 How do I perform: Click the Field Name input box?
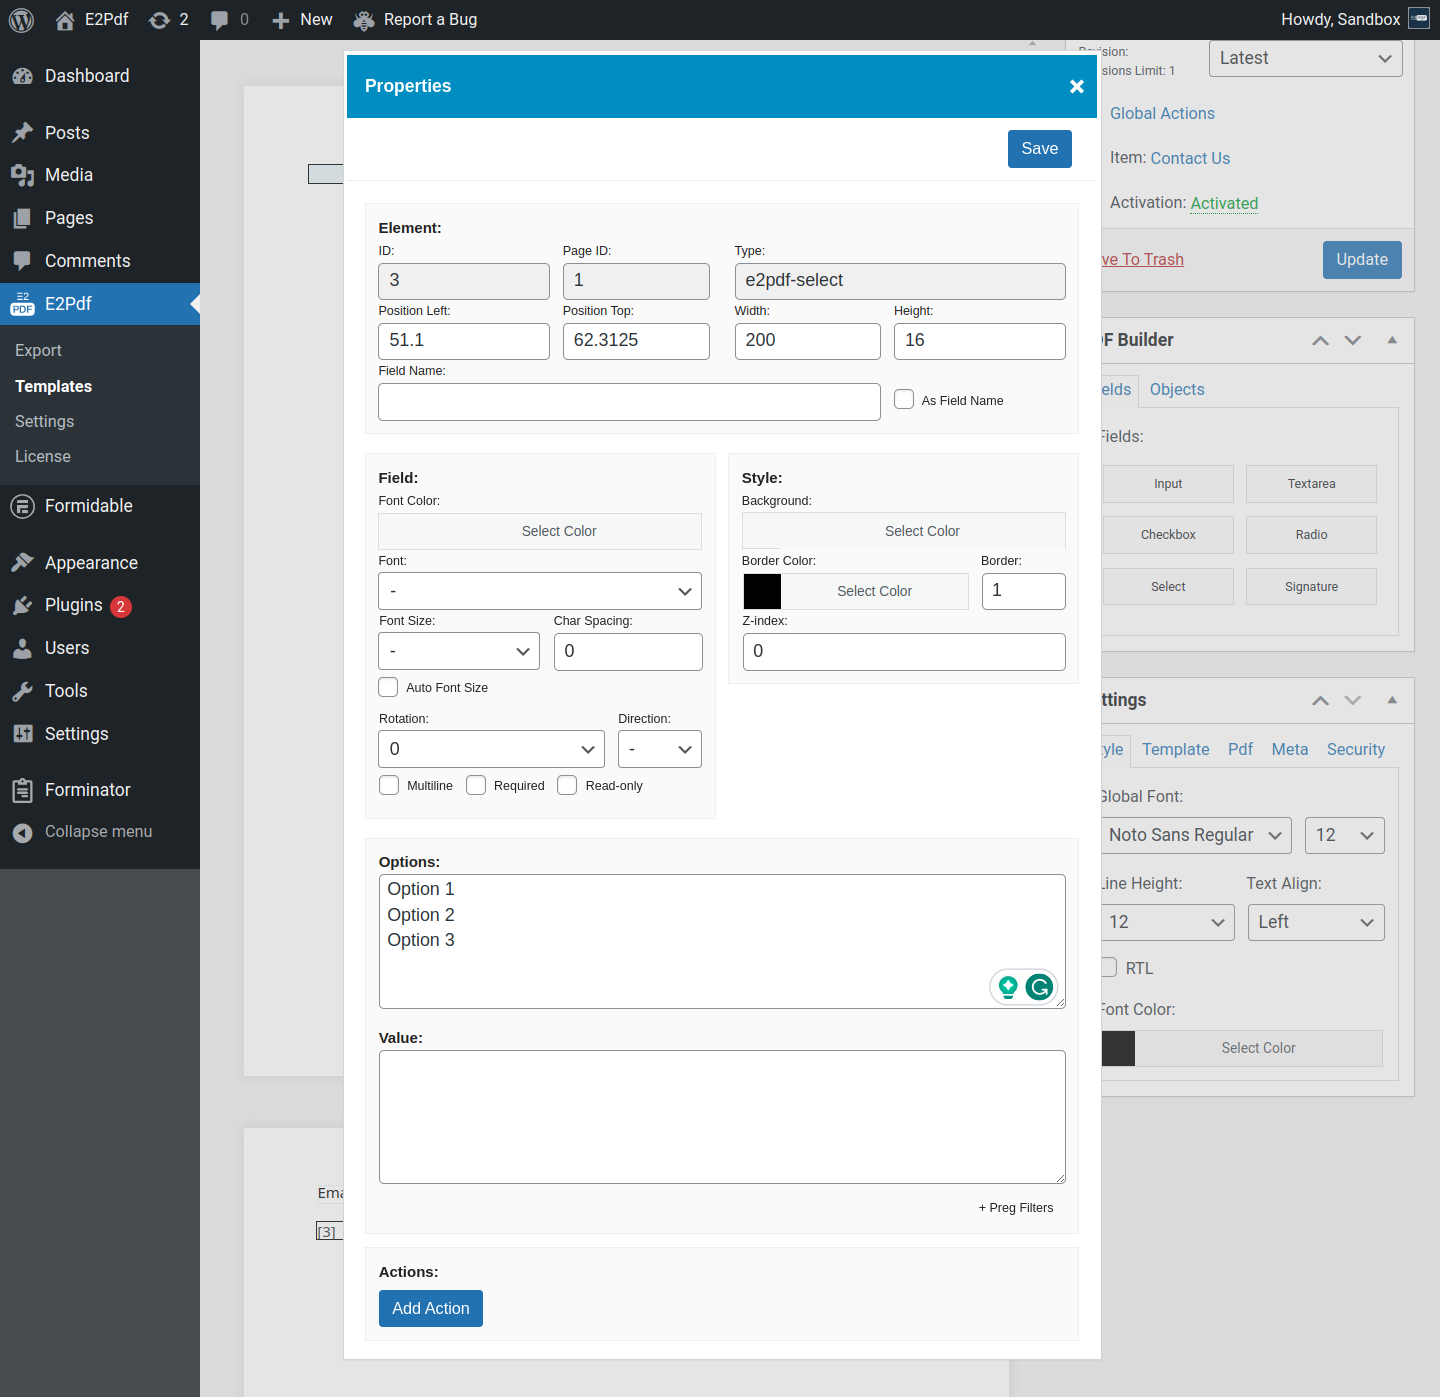tap(629, 402)
